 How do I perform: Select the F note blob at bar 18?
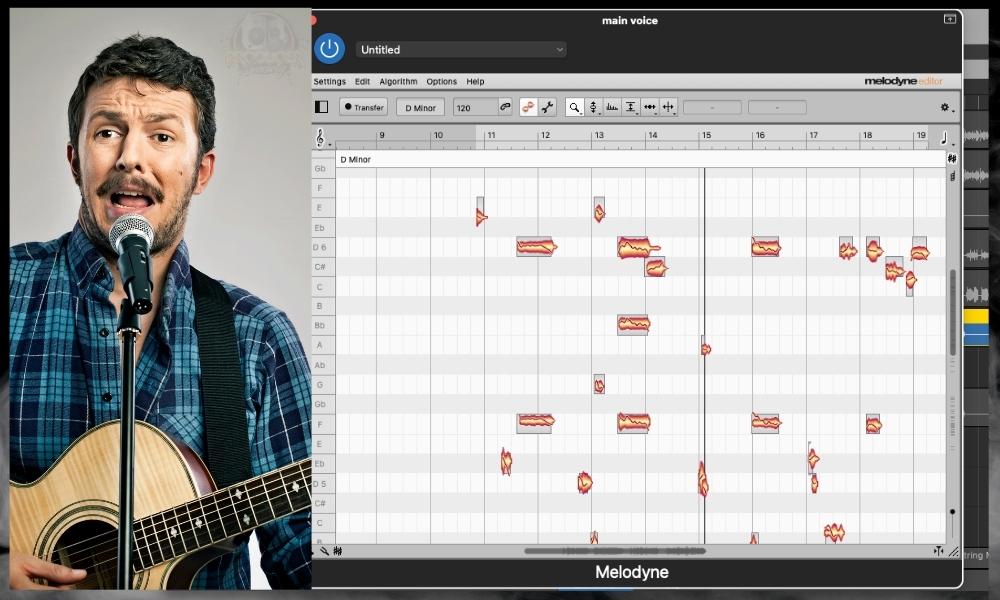[x=873, y=423]
